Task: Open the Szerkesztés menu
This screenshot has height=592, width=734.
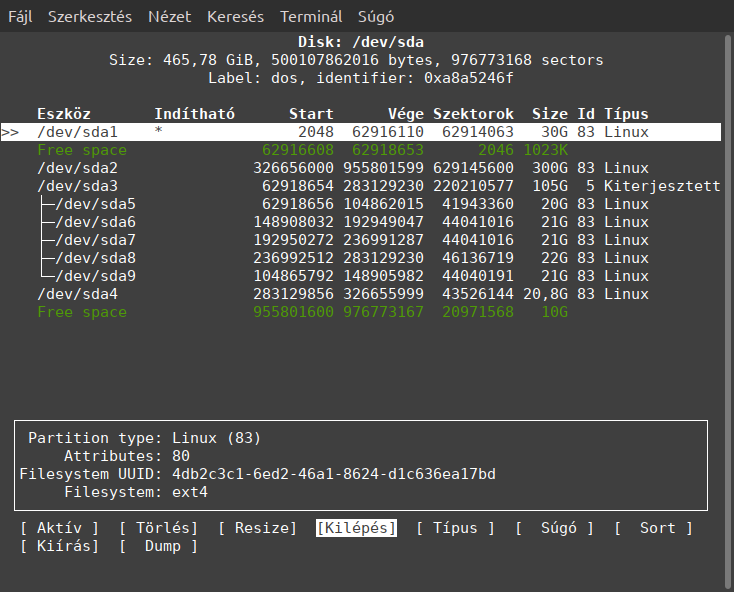Action: (x=90, y=17)
